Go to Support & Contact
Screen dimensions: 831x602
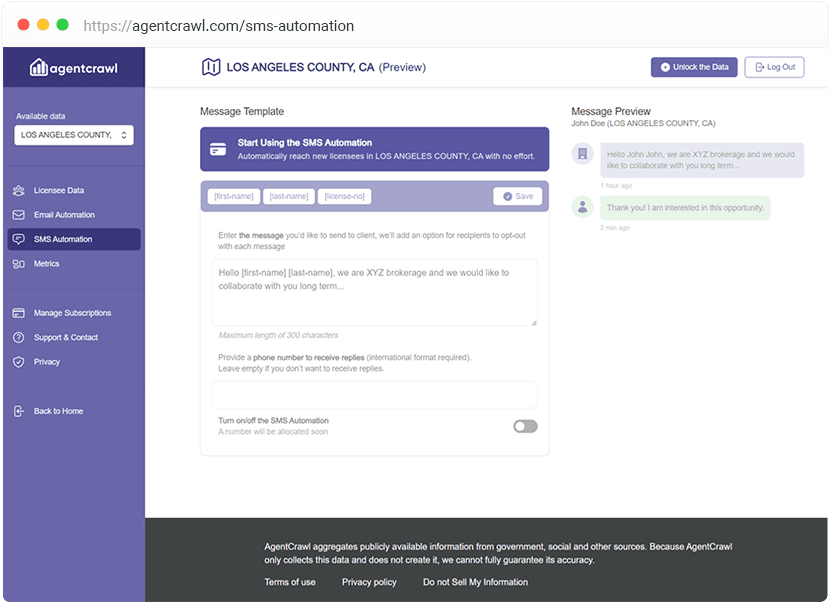(65, 338)
